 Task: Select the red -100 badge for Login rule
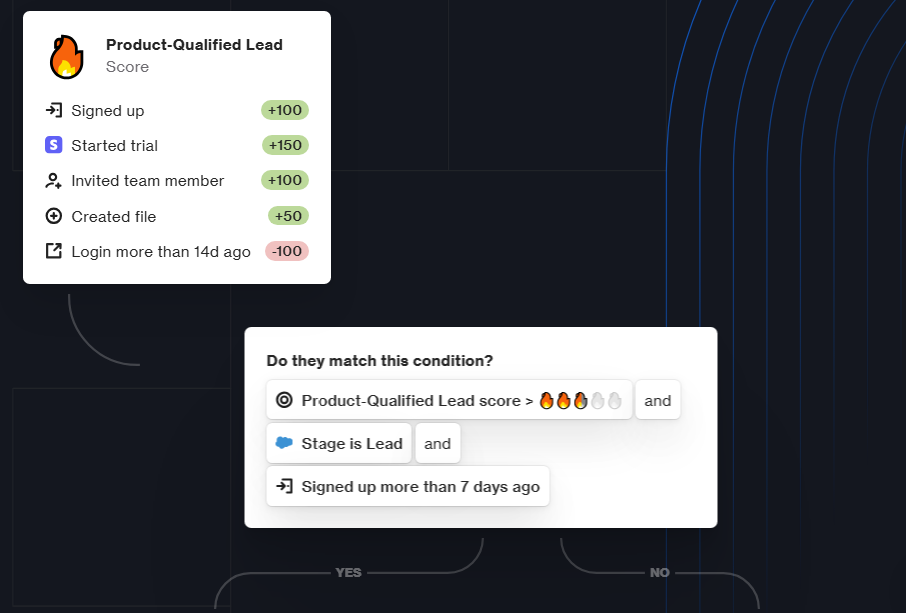(287, 251)
